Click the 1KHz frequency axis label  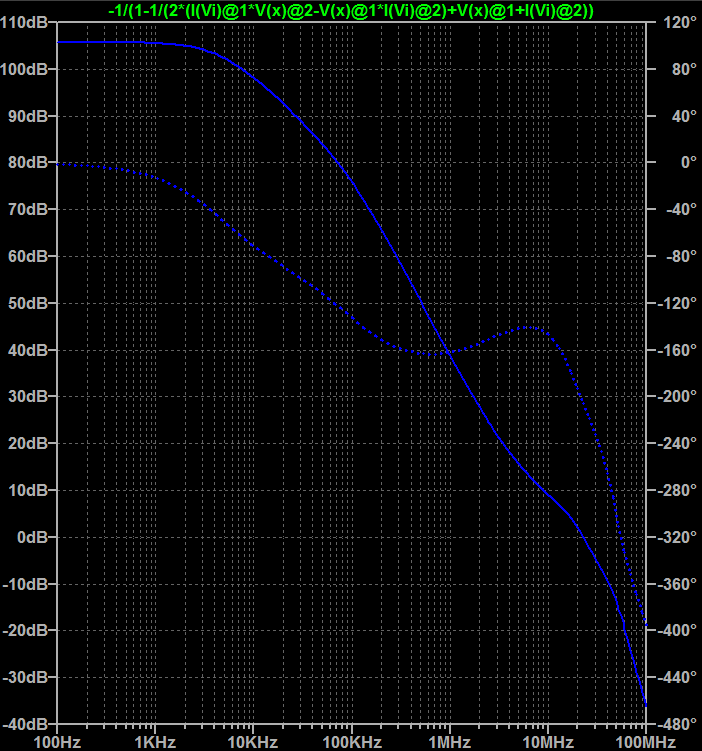click(155, 742)
